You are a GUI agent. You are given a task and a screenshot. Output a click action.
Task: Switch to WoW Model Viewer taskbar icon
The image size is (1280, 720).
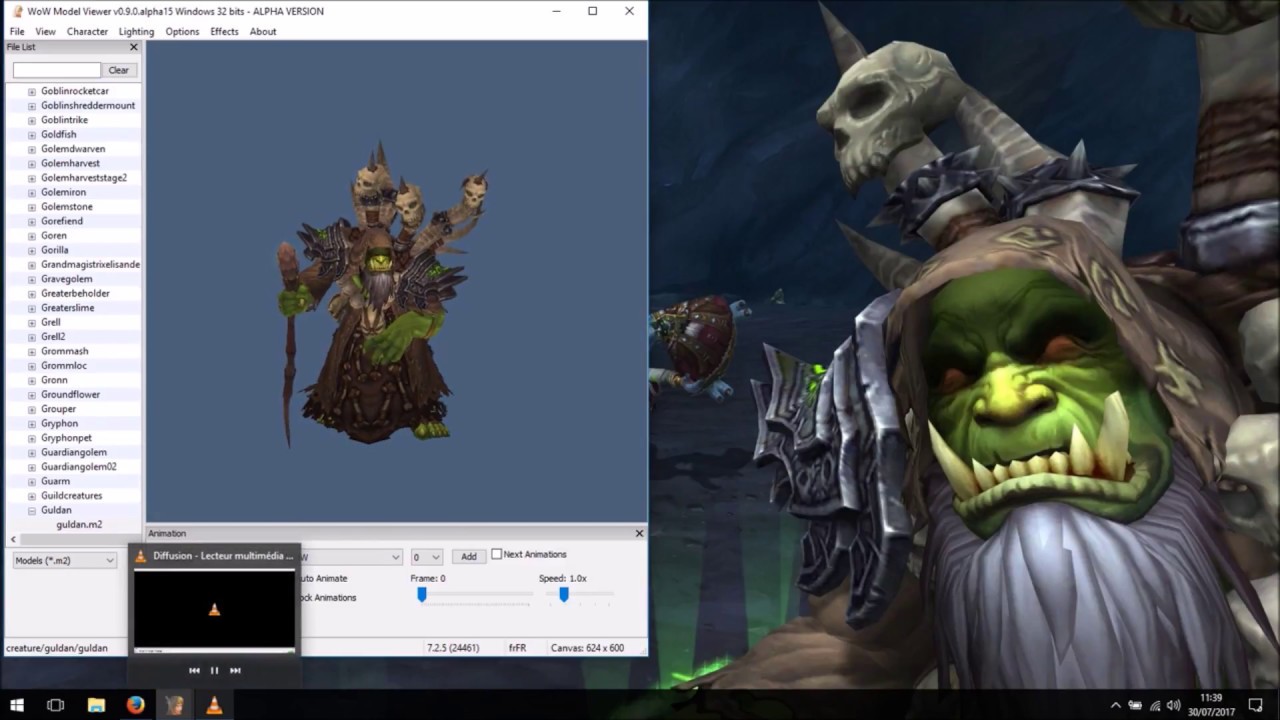pos(175,705)
